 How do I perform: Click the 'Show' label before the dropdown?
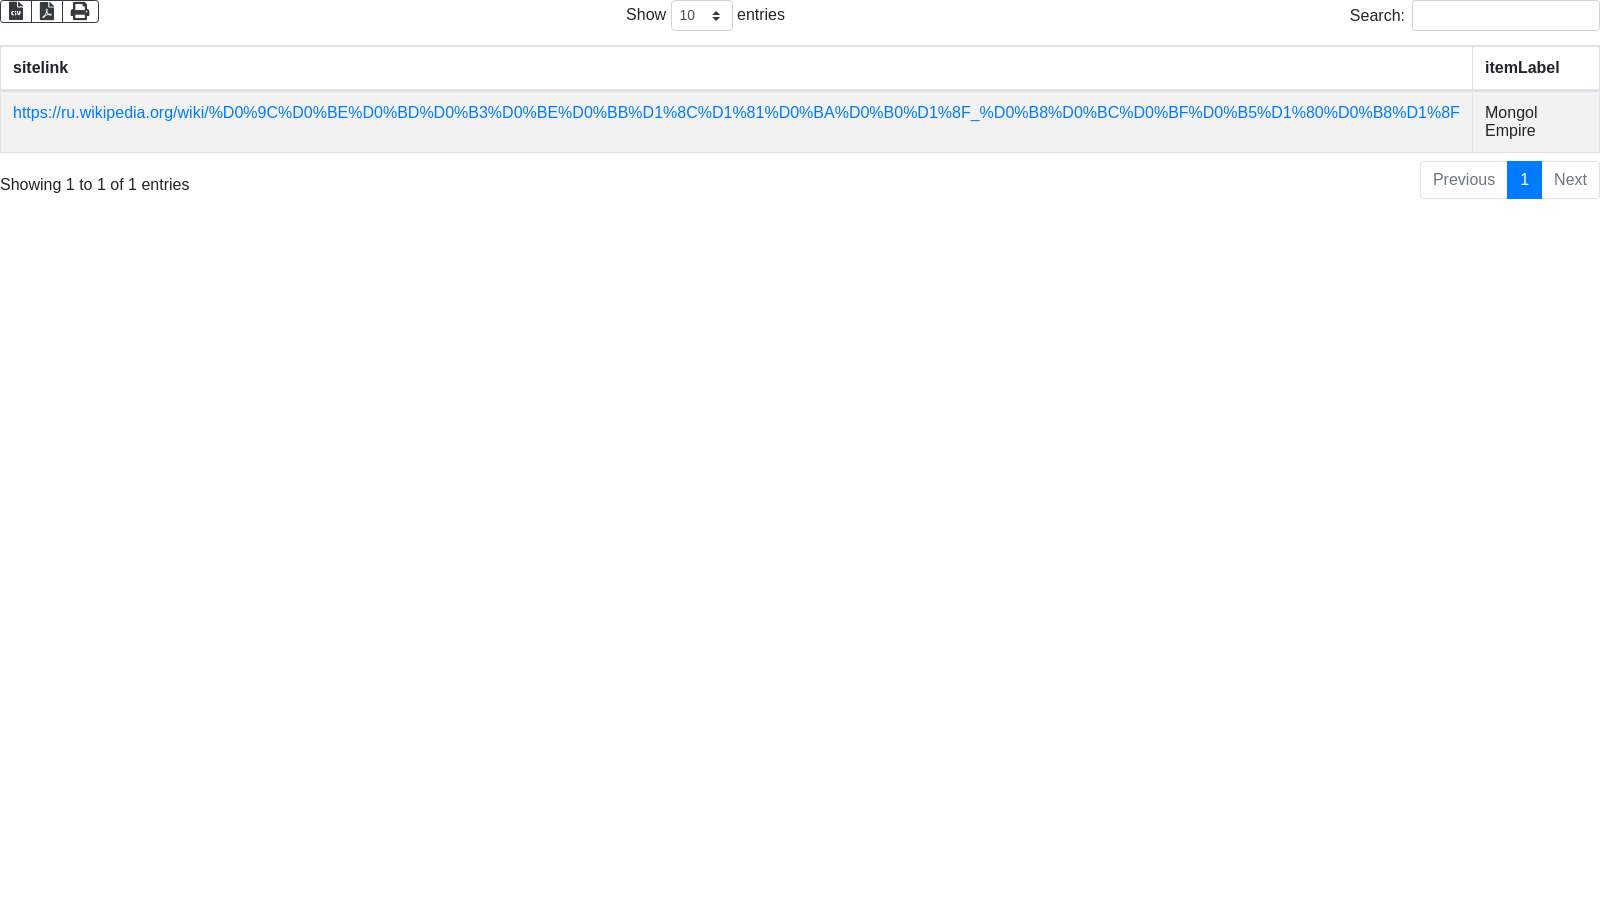[x=645, y=15]
